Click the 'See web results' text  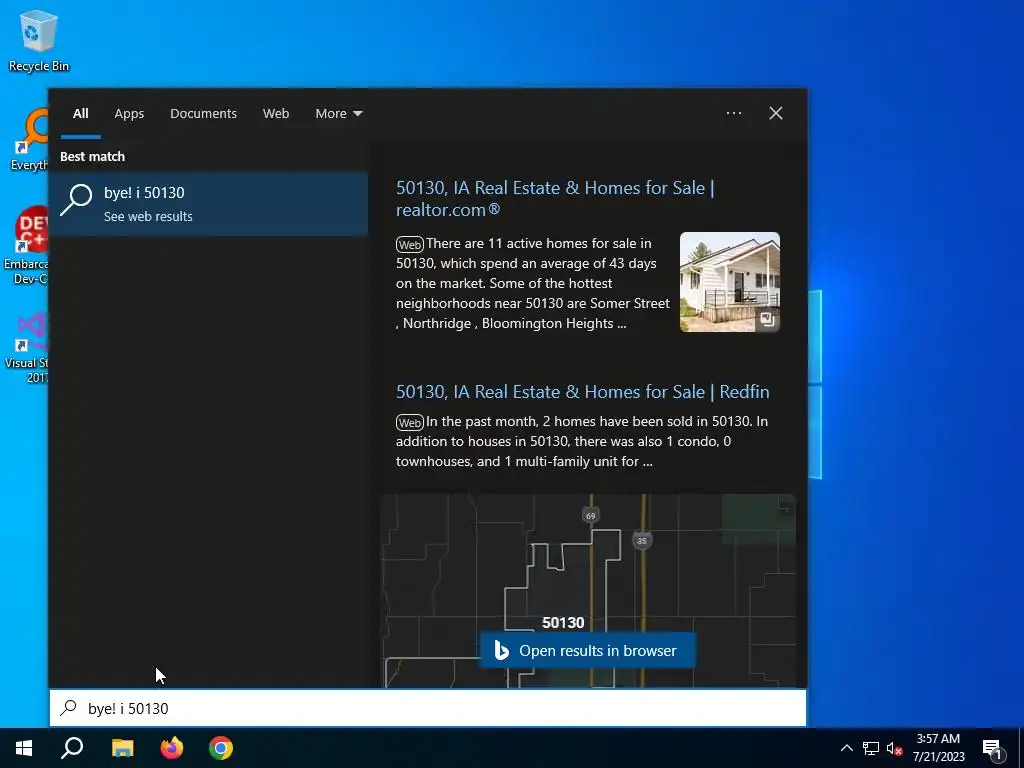(148, 216)
